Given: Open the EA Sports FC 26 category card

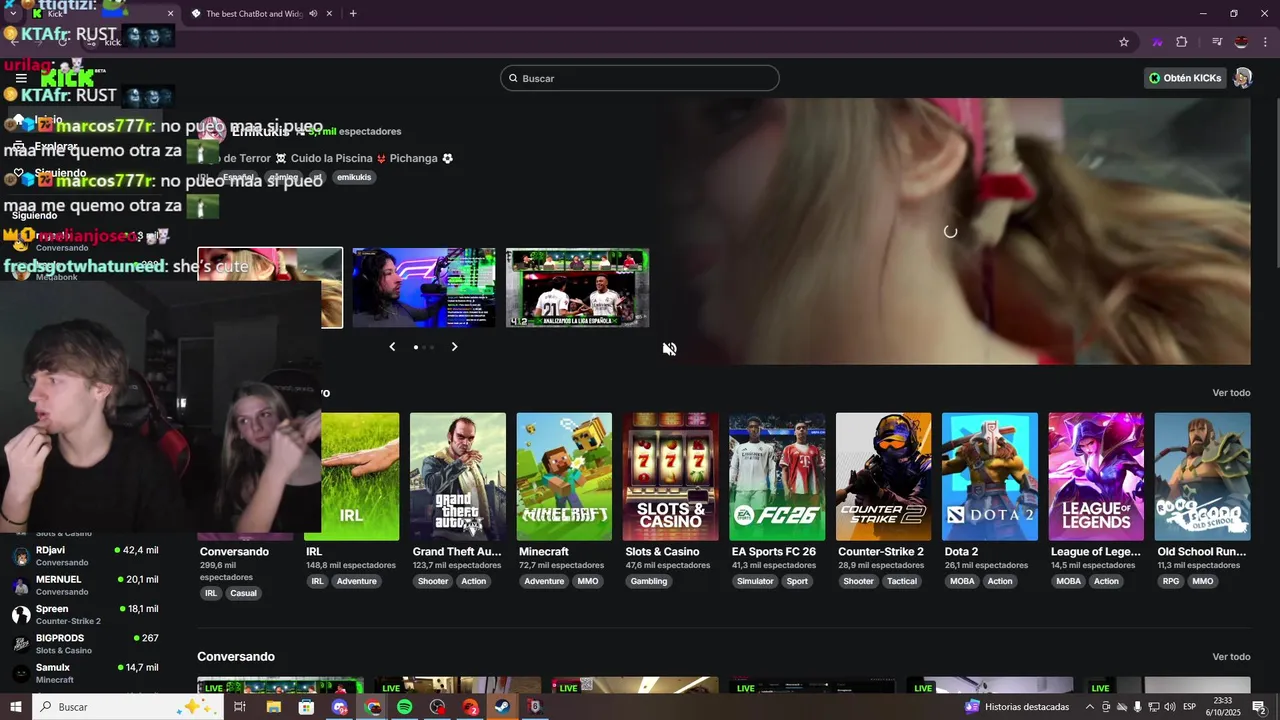Looking at the screenshot, I should point(777,477).
